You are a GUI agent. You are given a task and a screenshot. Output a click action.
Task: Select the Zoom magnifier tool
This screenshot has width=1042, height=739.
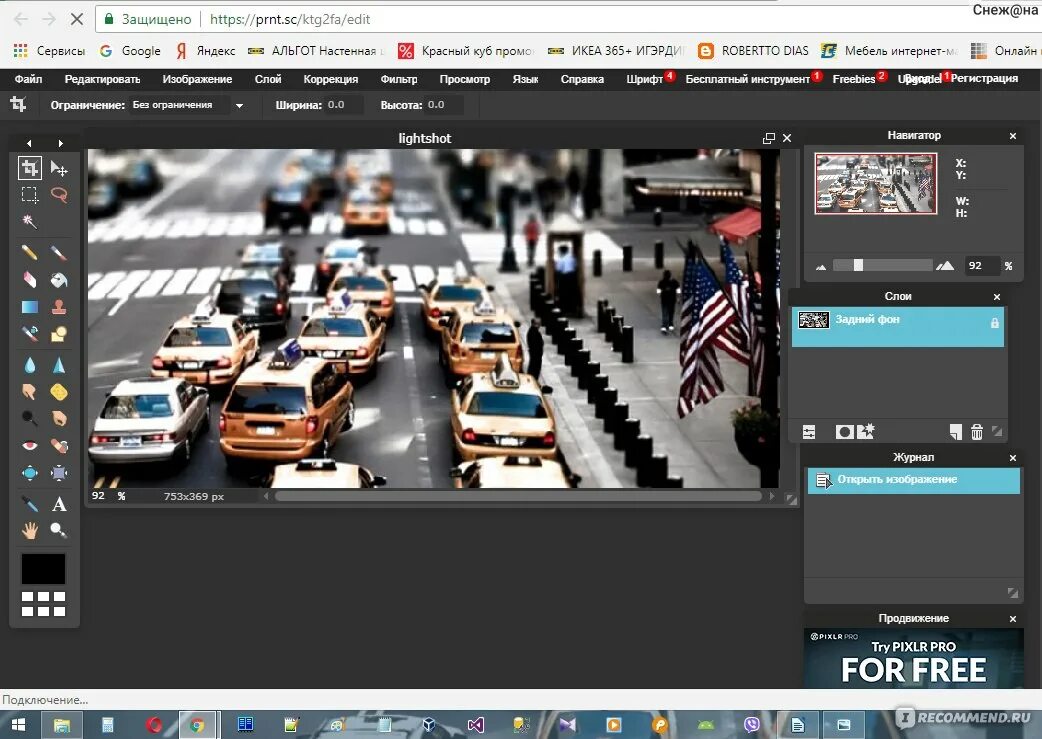59,530
